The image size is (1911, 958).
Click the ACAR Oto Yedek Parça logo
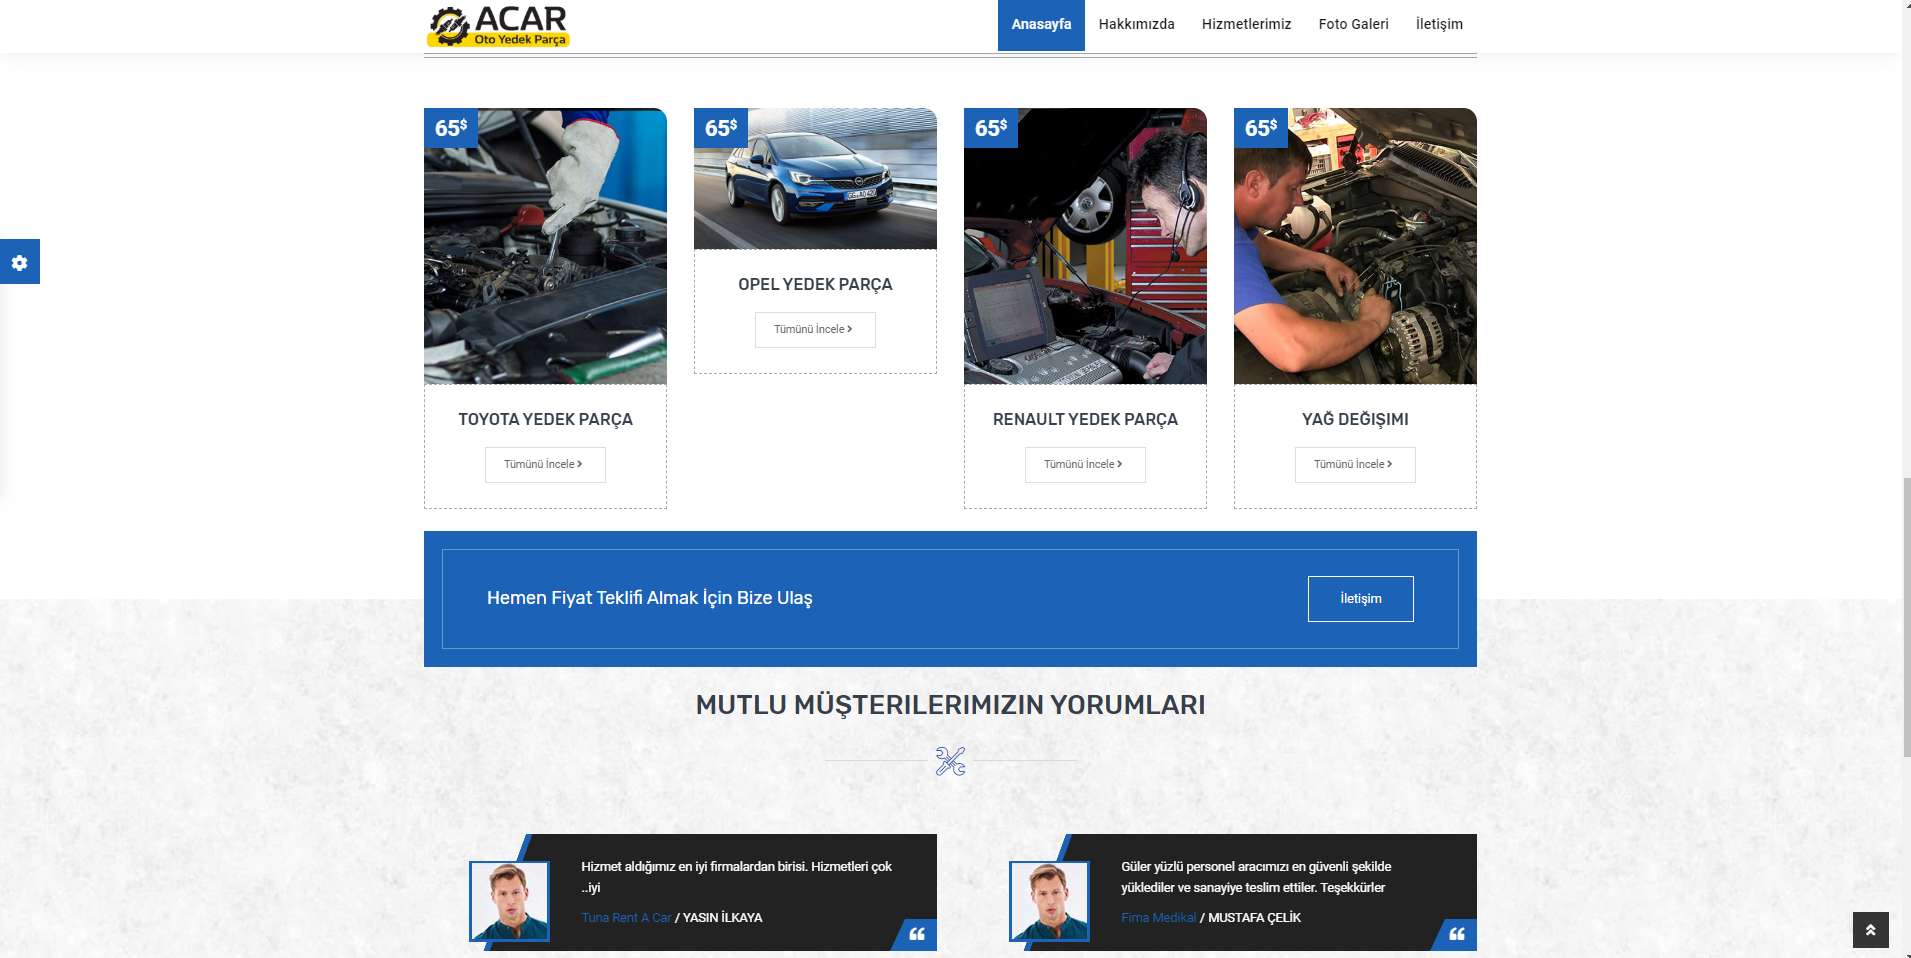[x=498, y=26]
